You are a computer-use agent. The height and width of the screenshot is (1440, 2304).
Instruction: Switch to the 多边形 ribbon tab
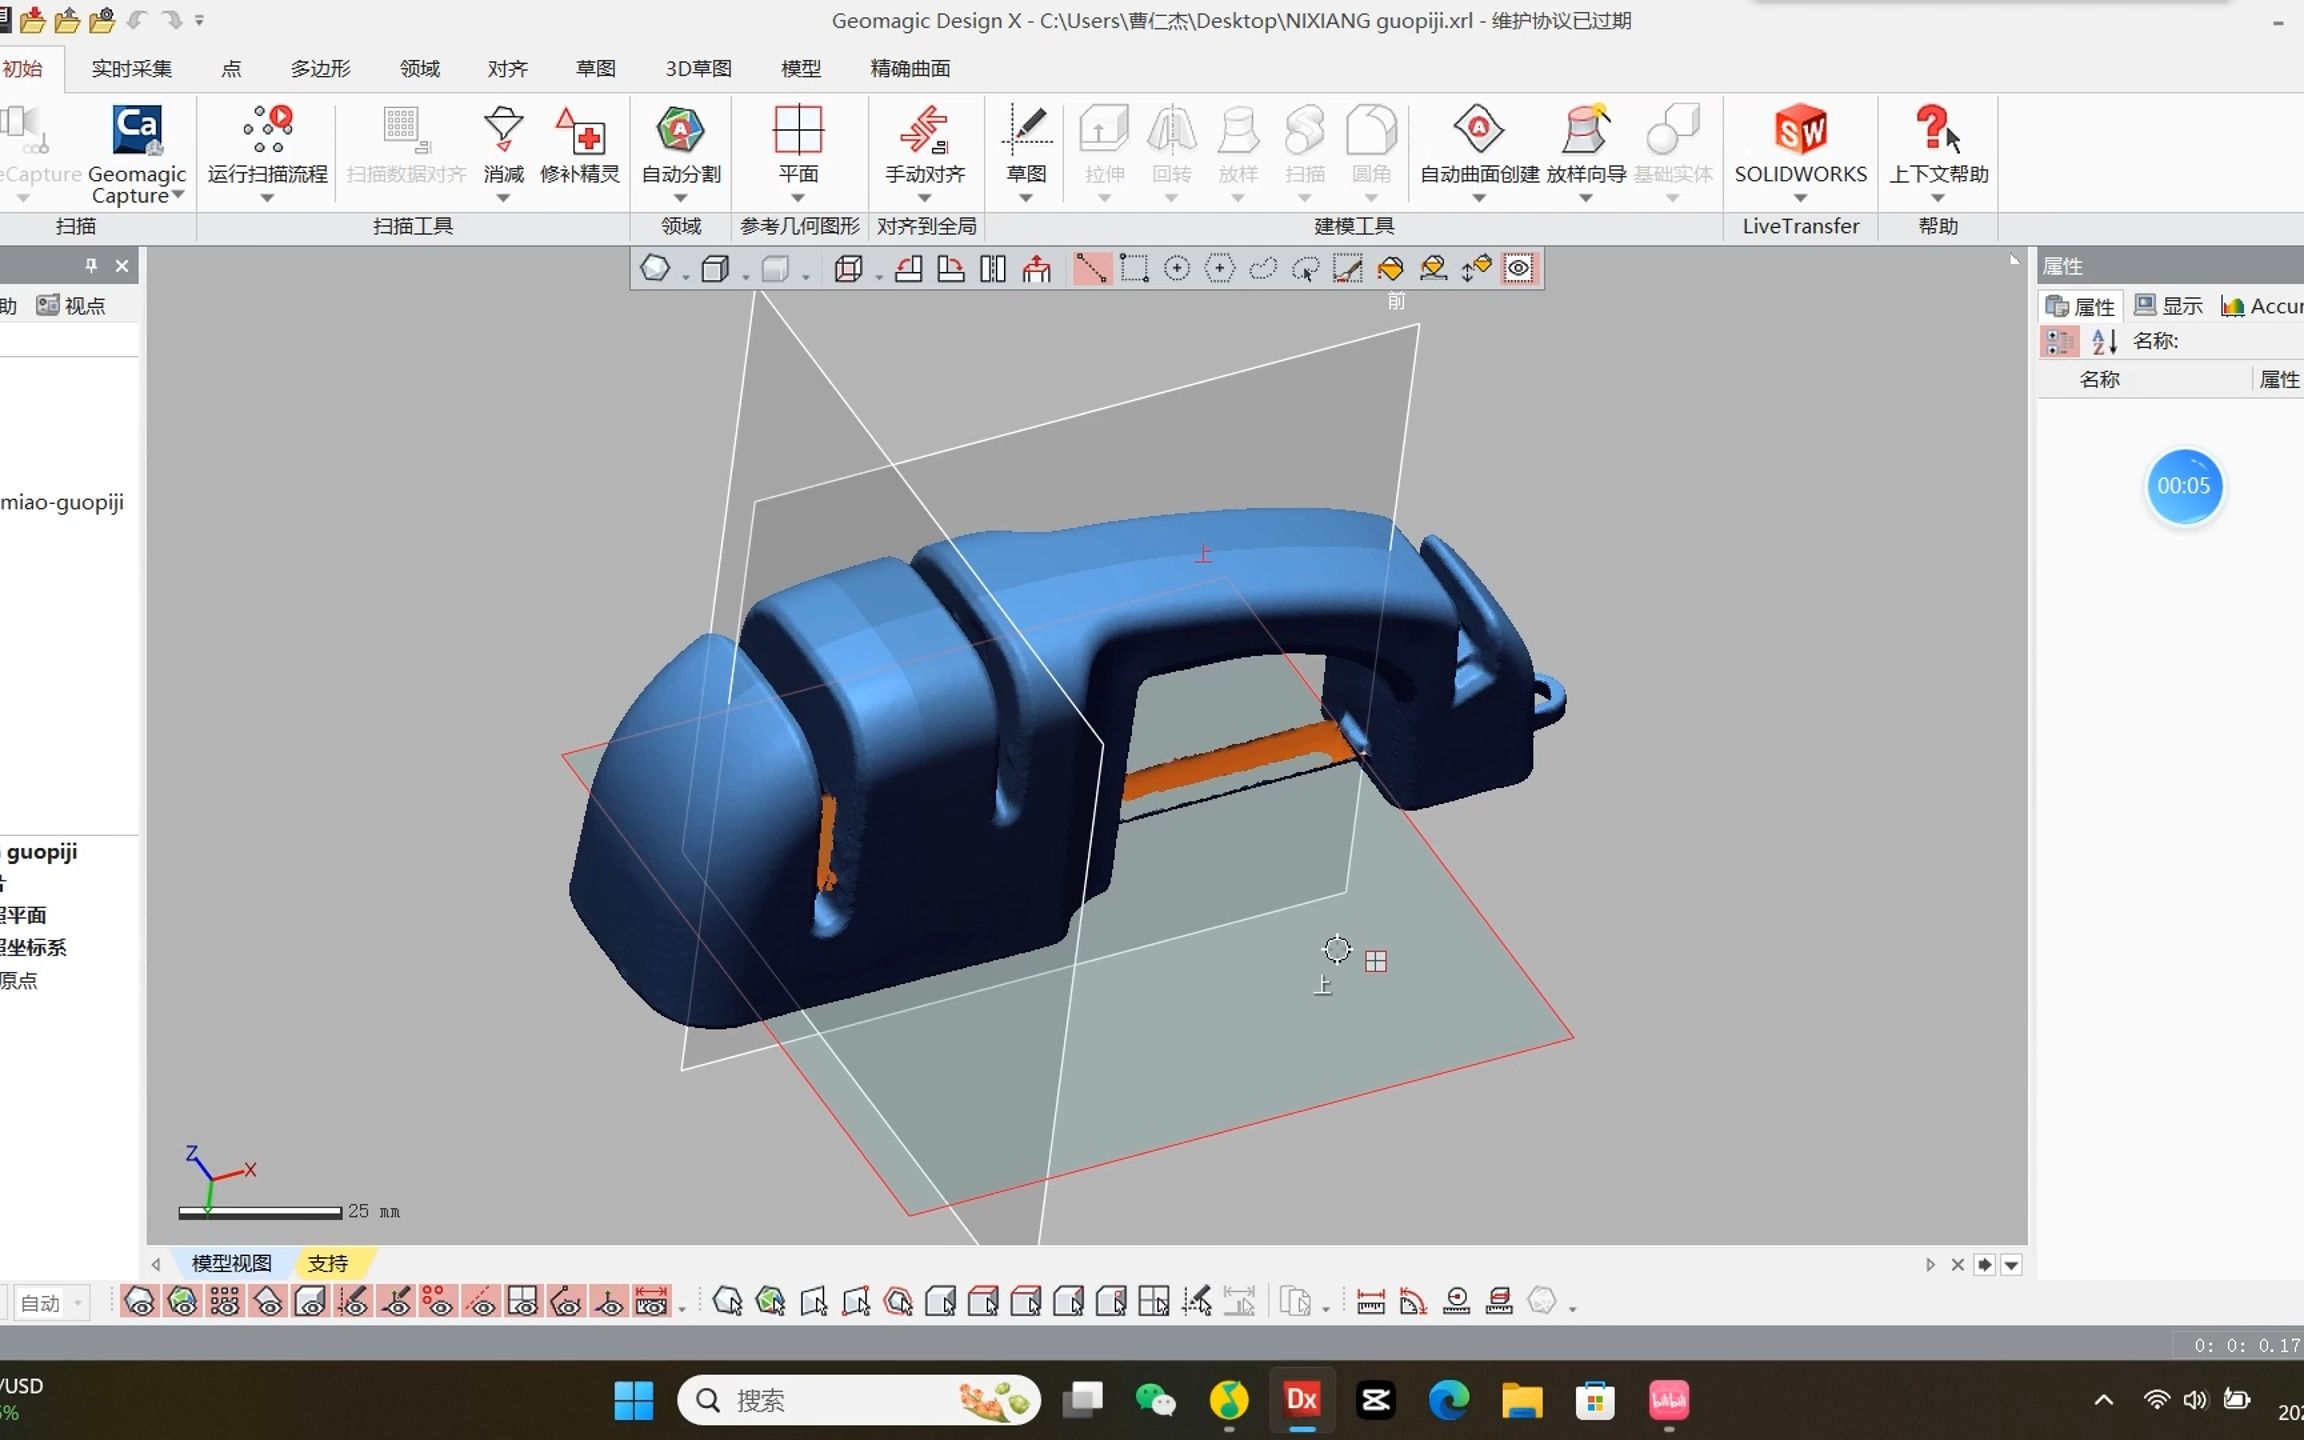coord(319,68)
